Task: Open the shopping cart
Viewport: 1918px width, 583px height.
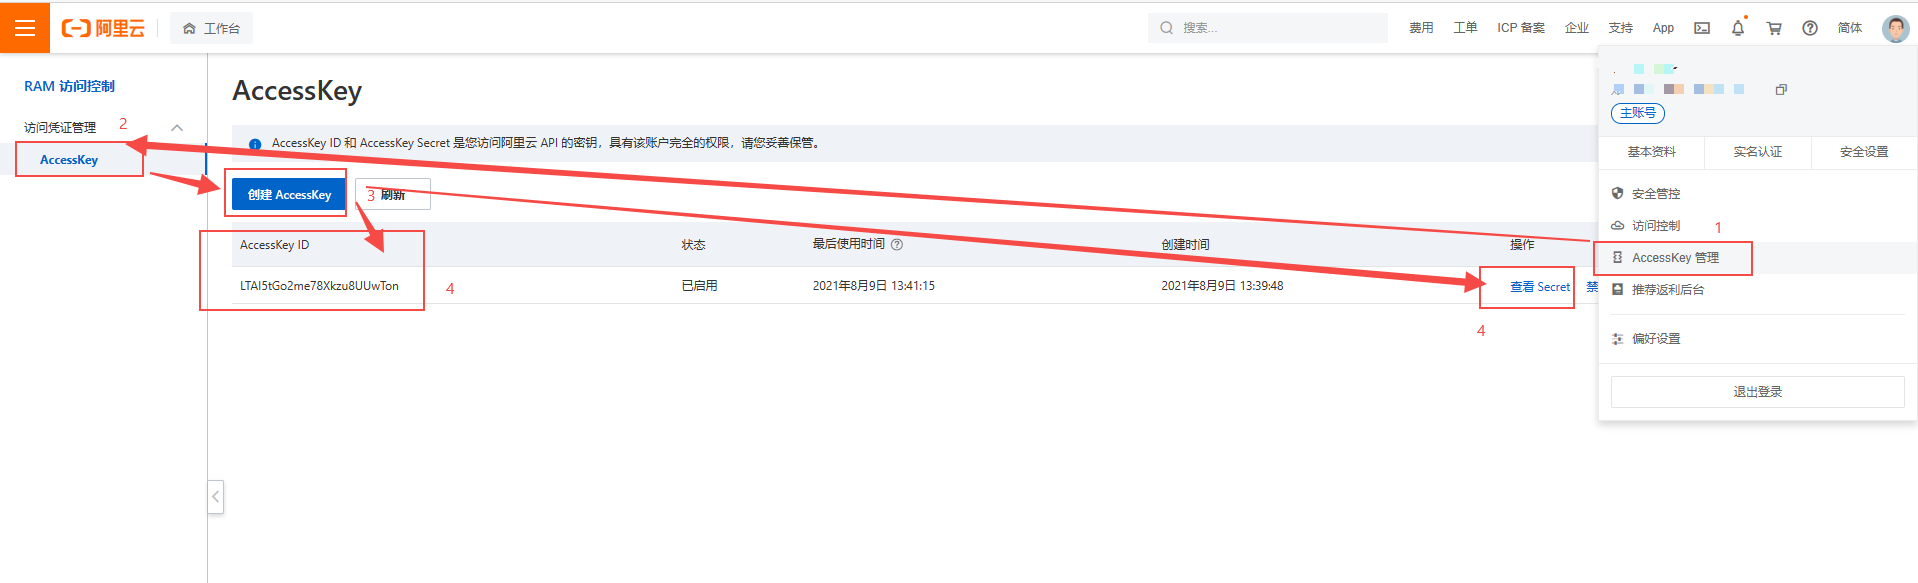Action: (1774, 28)
